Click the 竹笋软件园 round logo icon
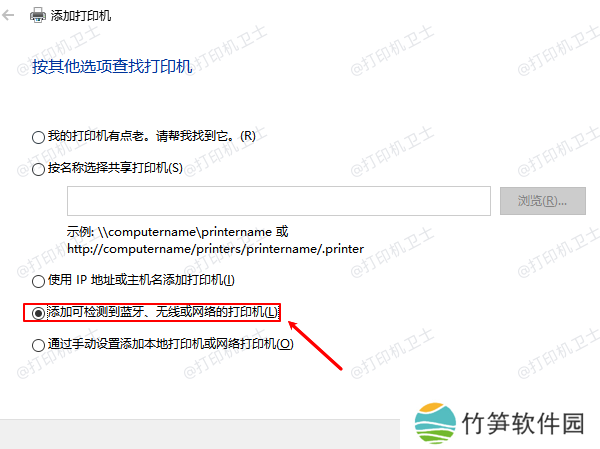Viewport: 600px width, 449px height. coord(435,423)
